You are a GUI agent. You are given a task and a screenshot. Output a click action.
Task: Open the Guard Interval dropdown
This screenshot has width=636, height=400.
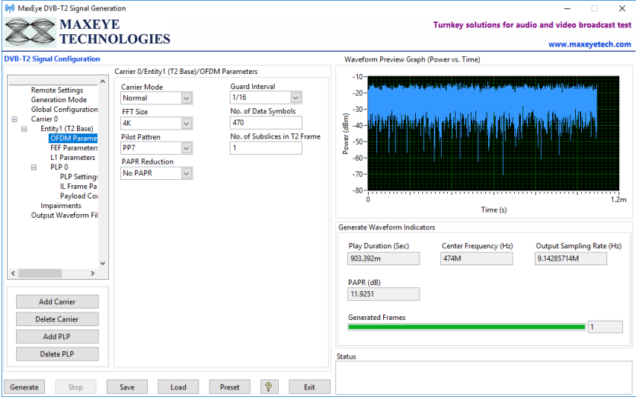[x=296, y=97]
